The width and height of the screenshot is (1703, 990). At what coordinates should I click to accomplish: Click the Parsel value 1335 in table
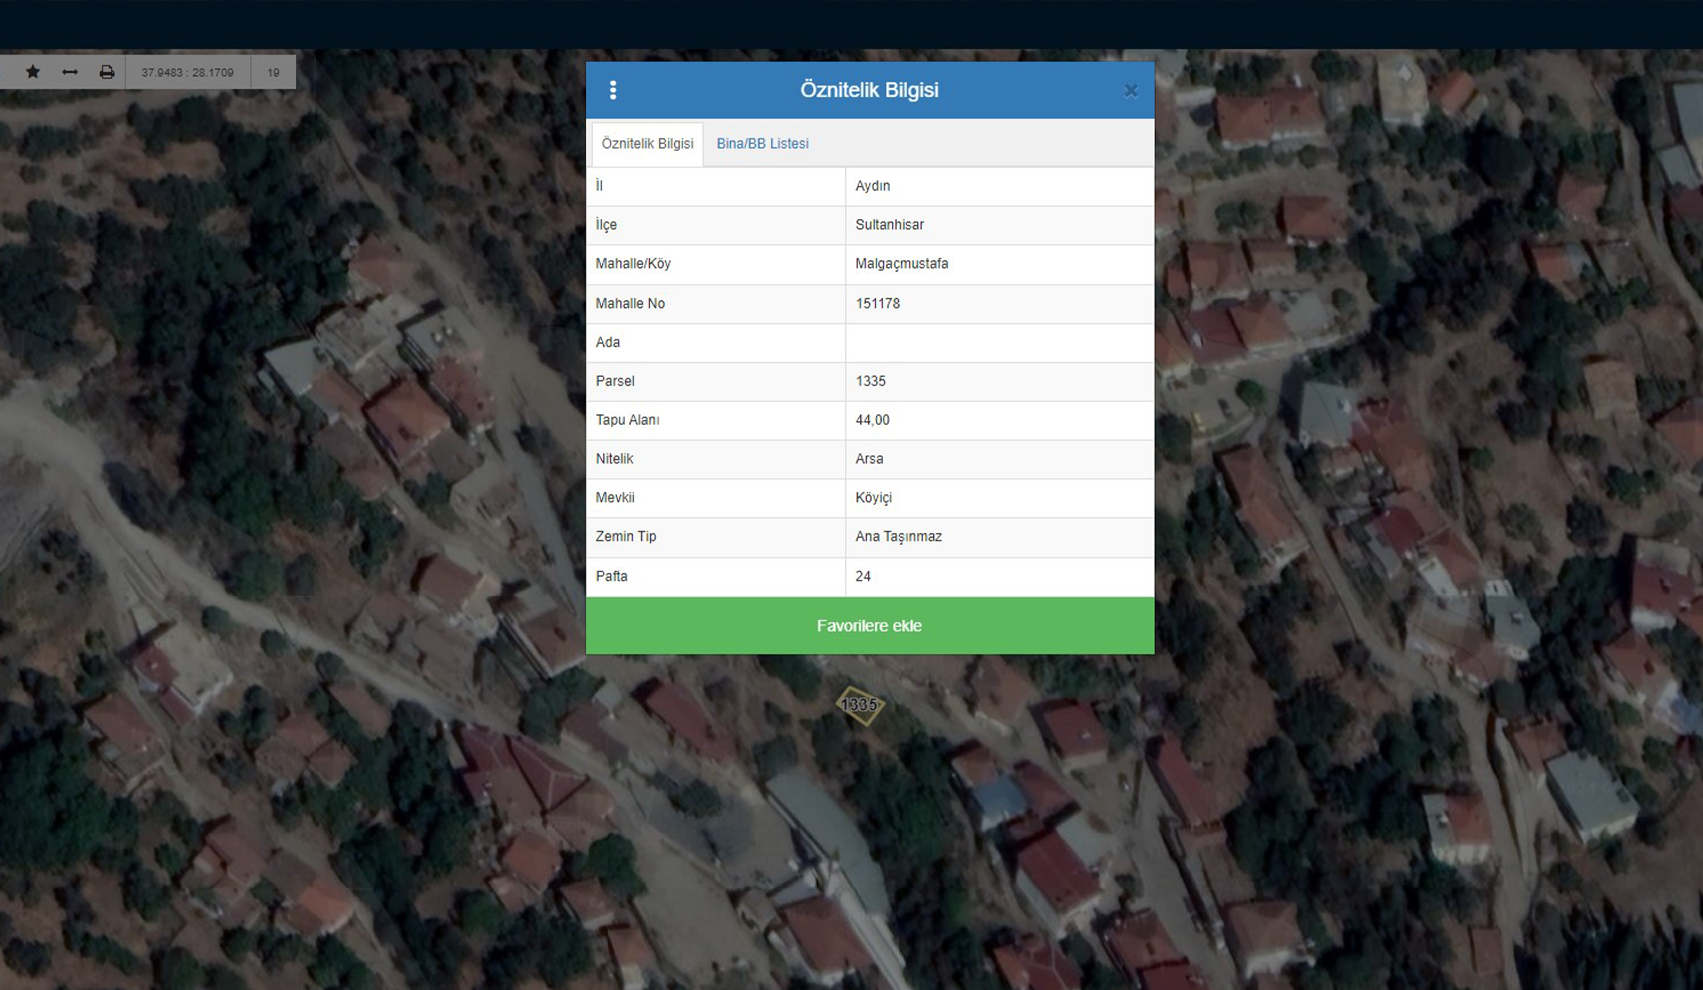point(870,381)
